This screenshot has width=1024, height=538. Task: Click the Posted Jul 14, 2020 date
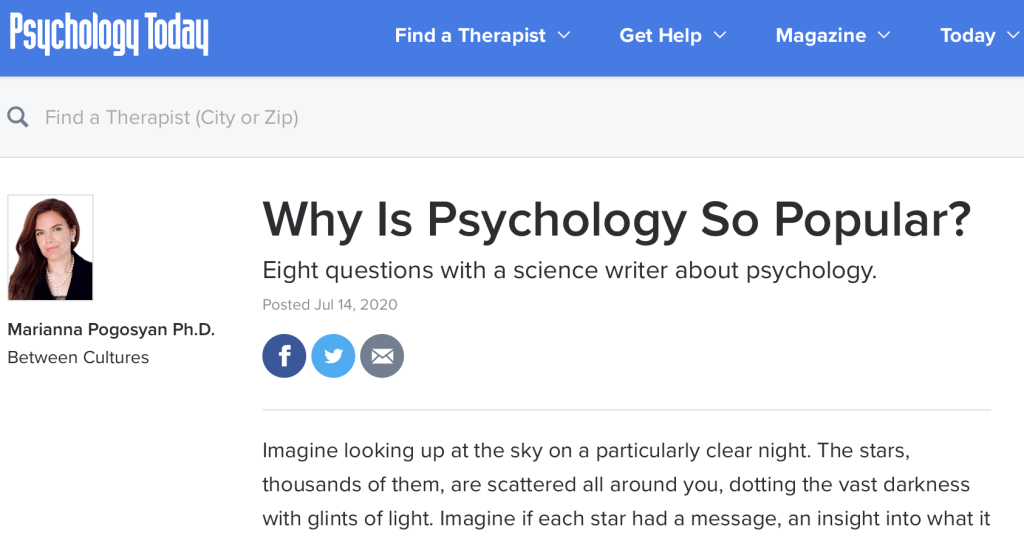pos(329,305)
